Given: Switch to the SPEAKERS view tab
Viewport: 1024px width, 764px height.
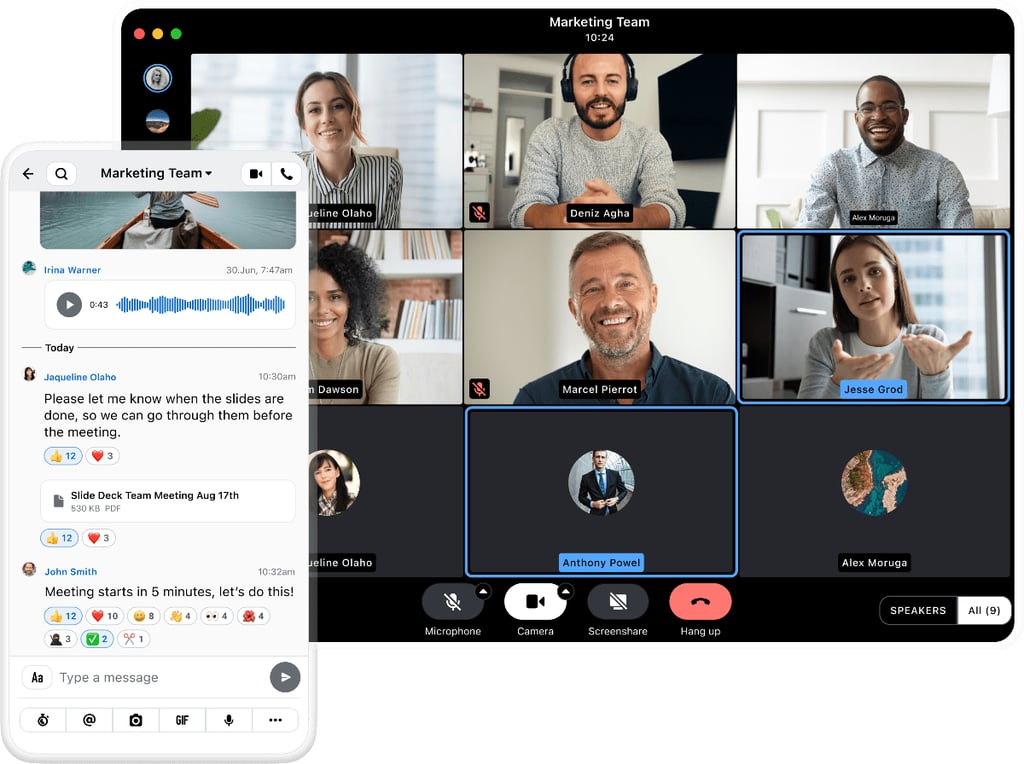Looking at the screenshot, I should tap(917, 610).
